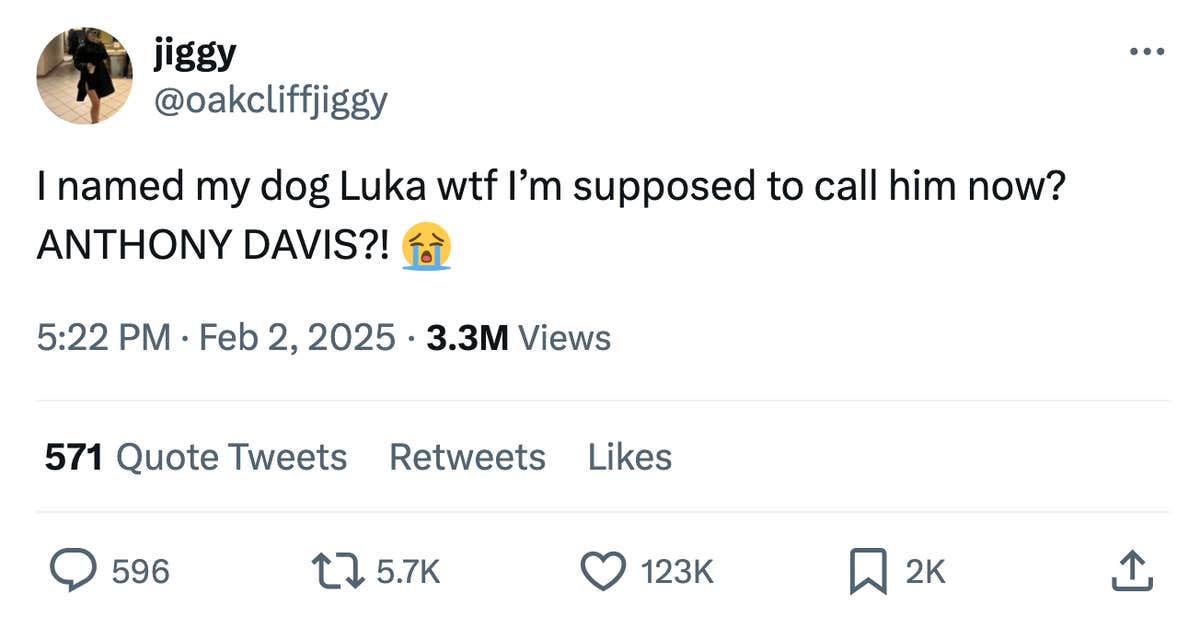Viewport: 1200px width, 617px height.
Task: View the 3.3M Views analytics
Action: (518, 338)
